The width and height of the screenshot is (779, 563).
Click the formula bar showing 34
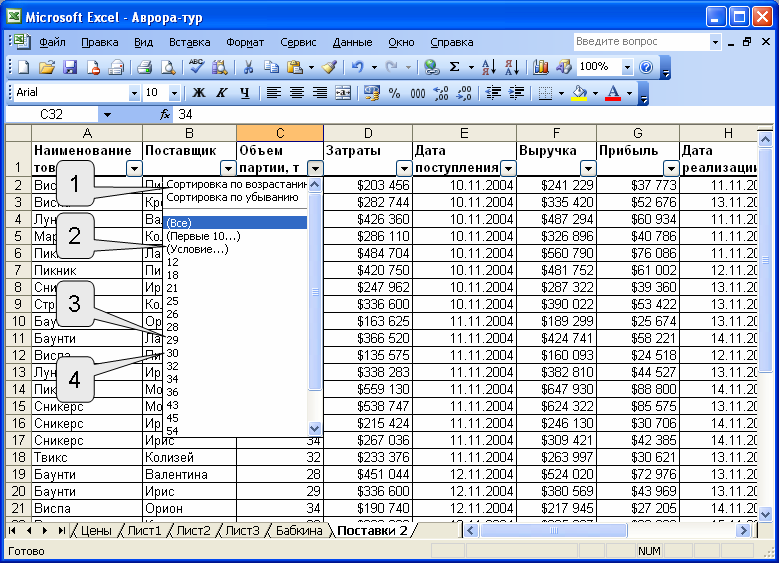472,115
